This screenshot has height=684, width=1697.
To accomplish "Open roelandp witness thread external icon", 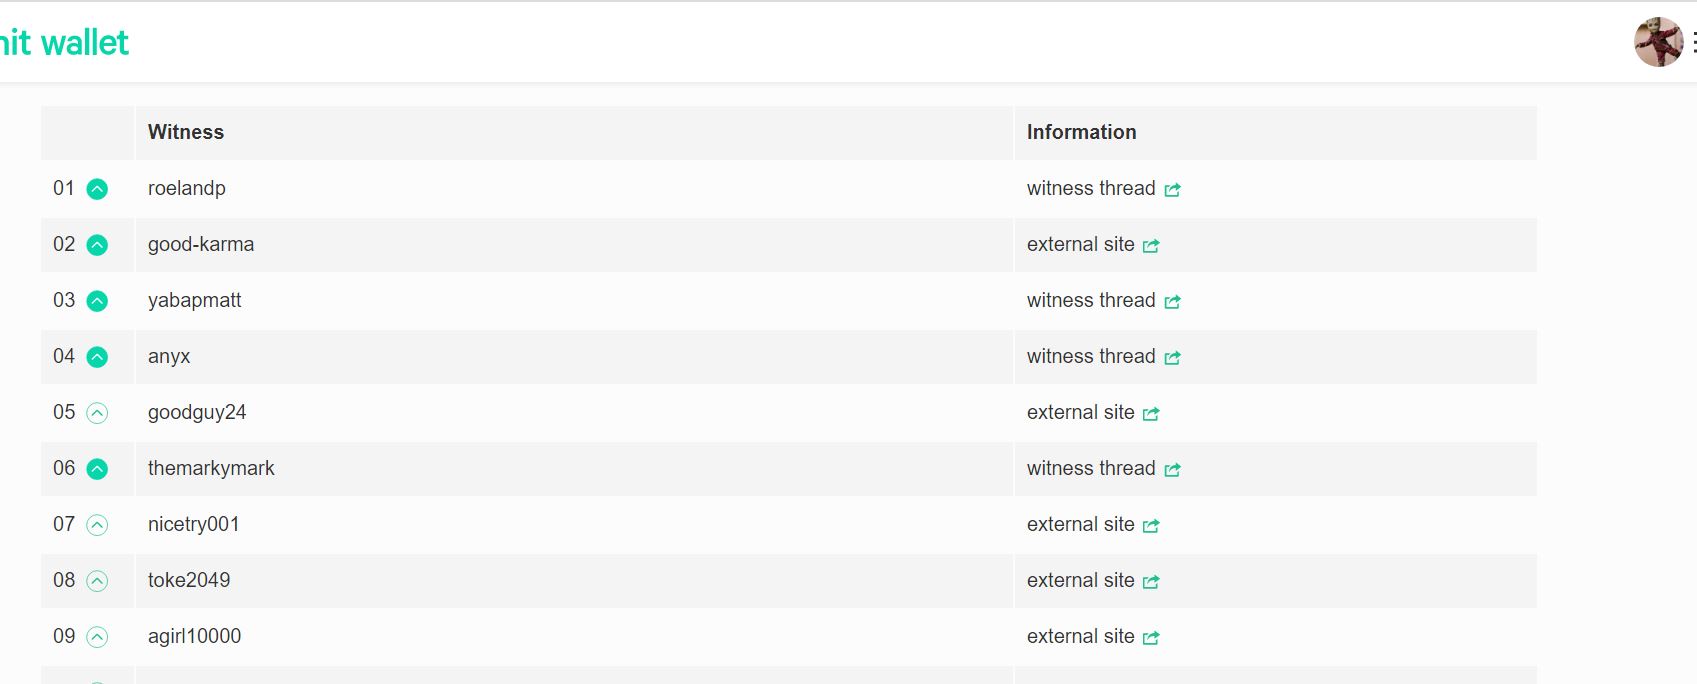I will point(1172,189).
